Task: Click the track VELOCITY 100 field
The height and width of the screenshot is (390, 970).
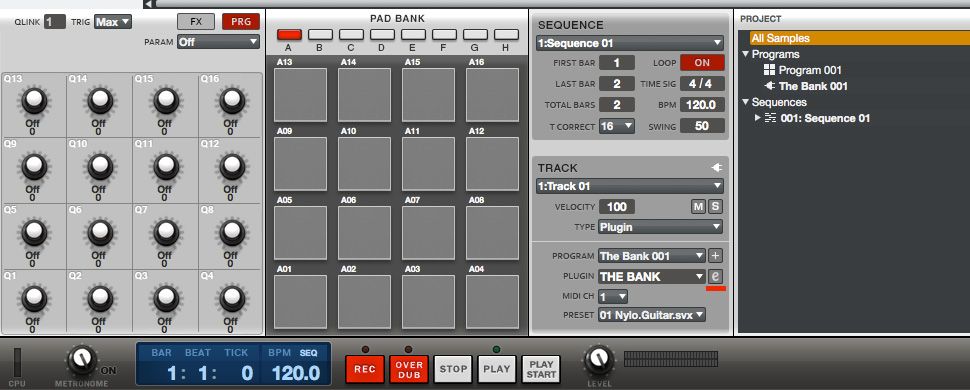Action: 617,207
